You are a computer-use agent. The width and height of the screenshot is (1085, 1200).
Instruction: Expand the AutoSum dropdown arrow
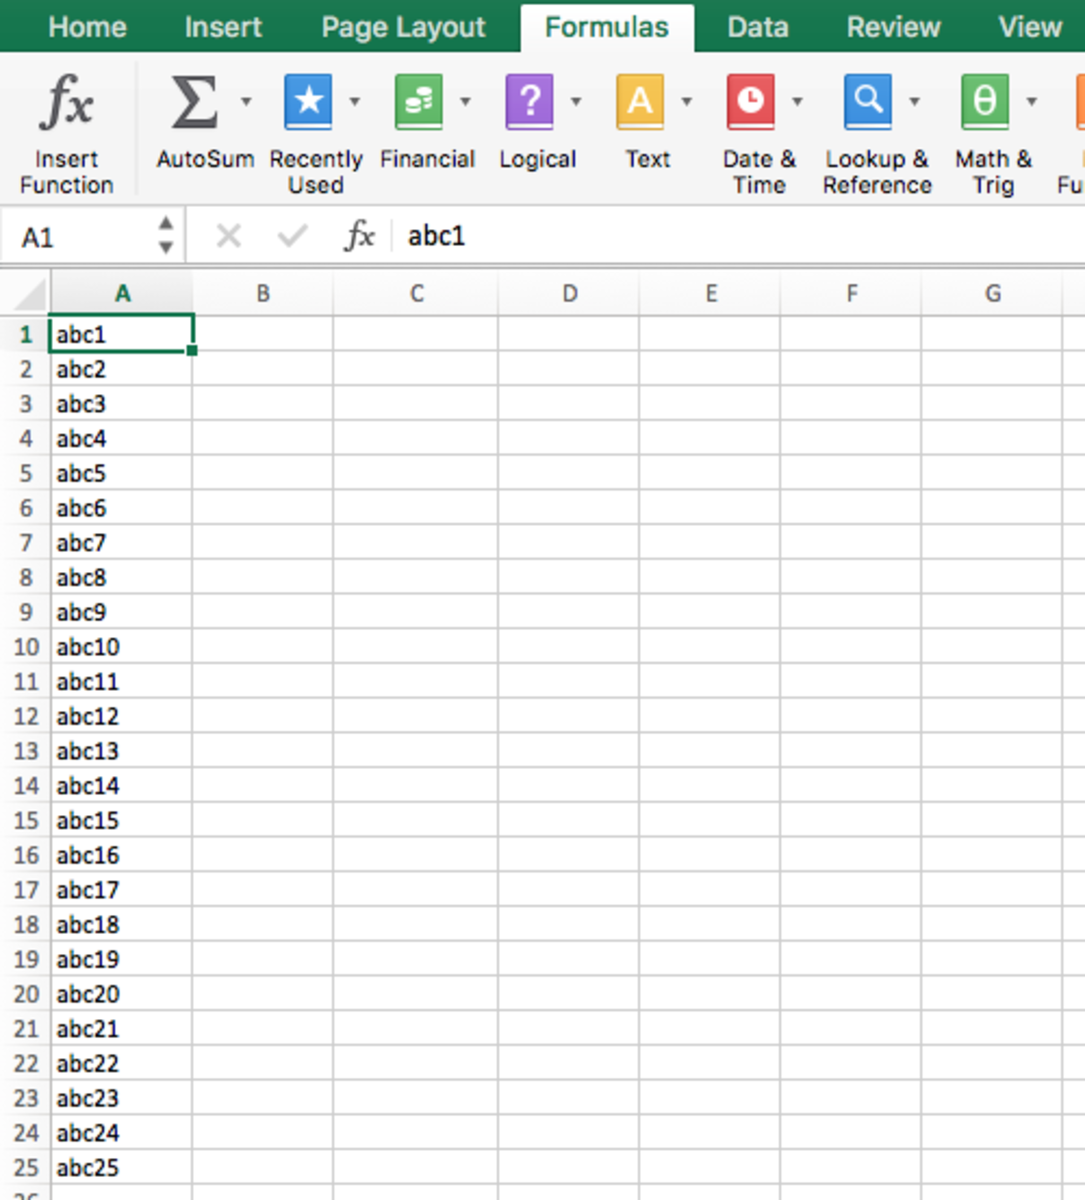(246, 101)
